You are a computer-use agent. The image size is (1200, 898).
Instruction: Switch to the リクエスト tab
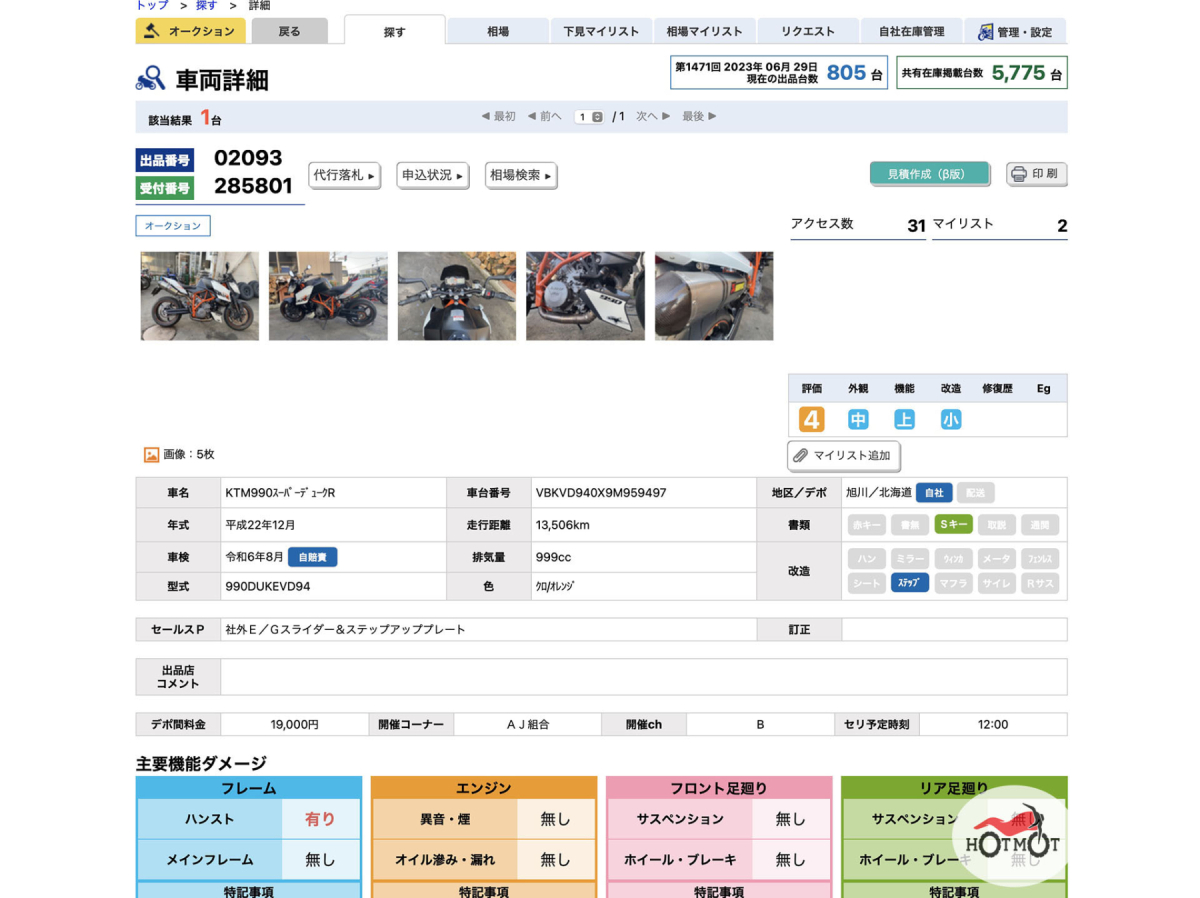[808, 31]
